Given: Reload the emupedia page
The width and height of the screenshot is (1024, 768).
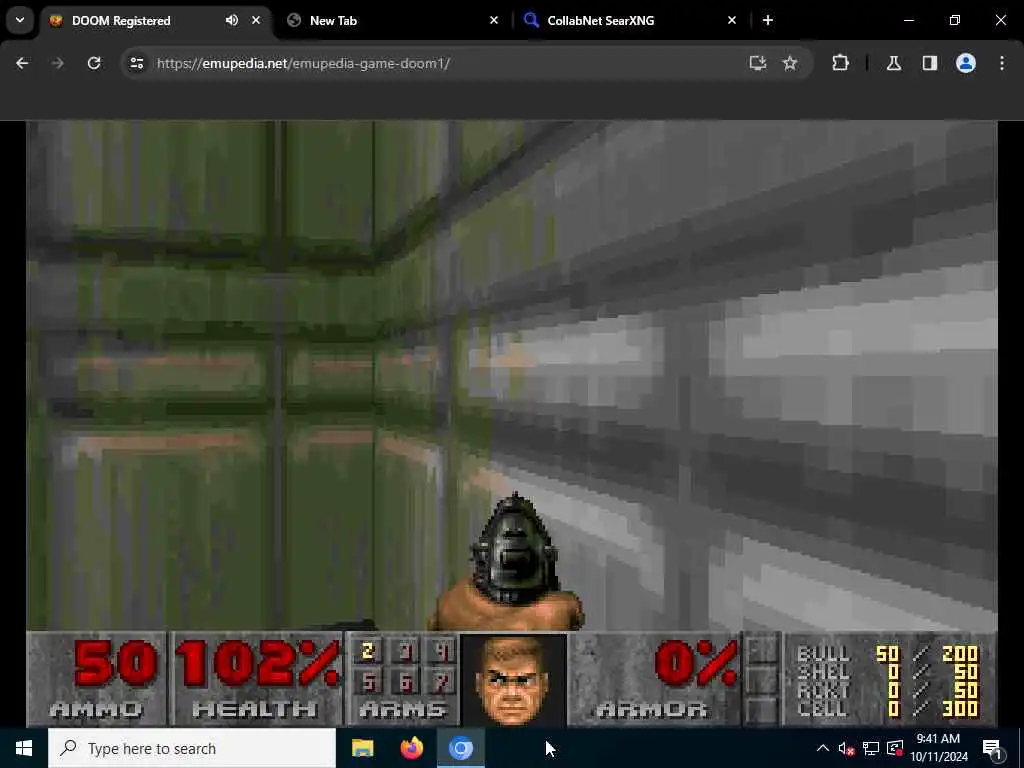Looking at the screenshot, I should tap(94, 63).
